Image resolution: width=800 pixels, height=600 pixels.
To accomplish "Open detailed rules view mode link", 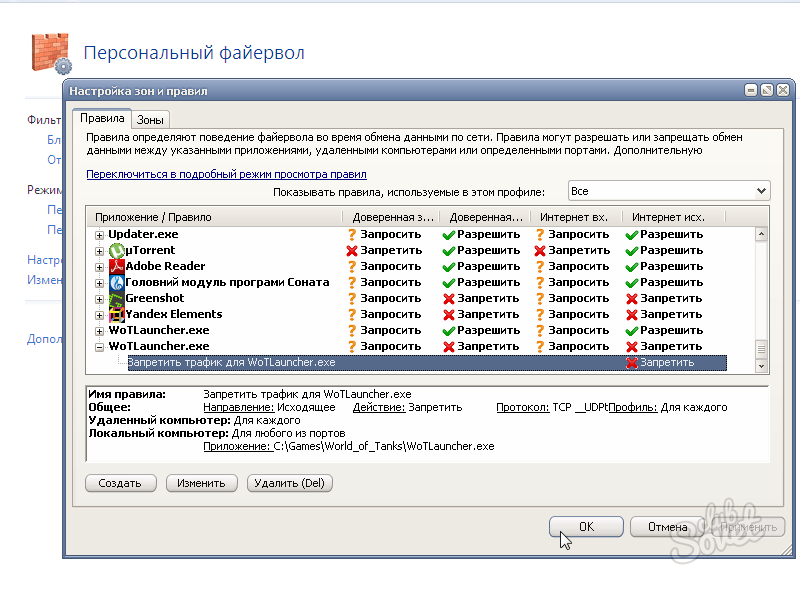I will coord(225,173).
